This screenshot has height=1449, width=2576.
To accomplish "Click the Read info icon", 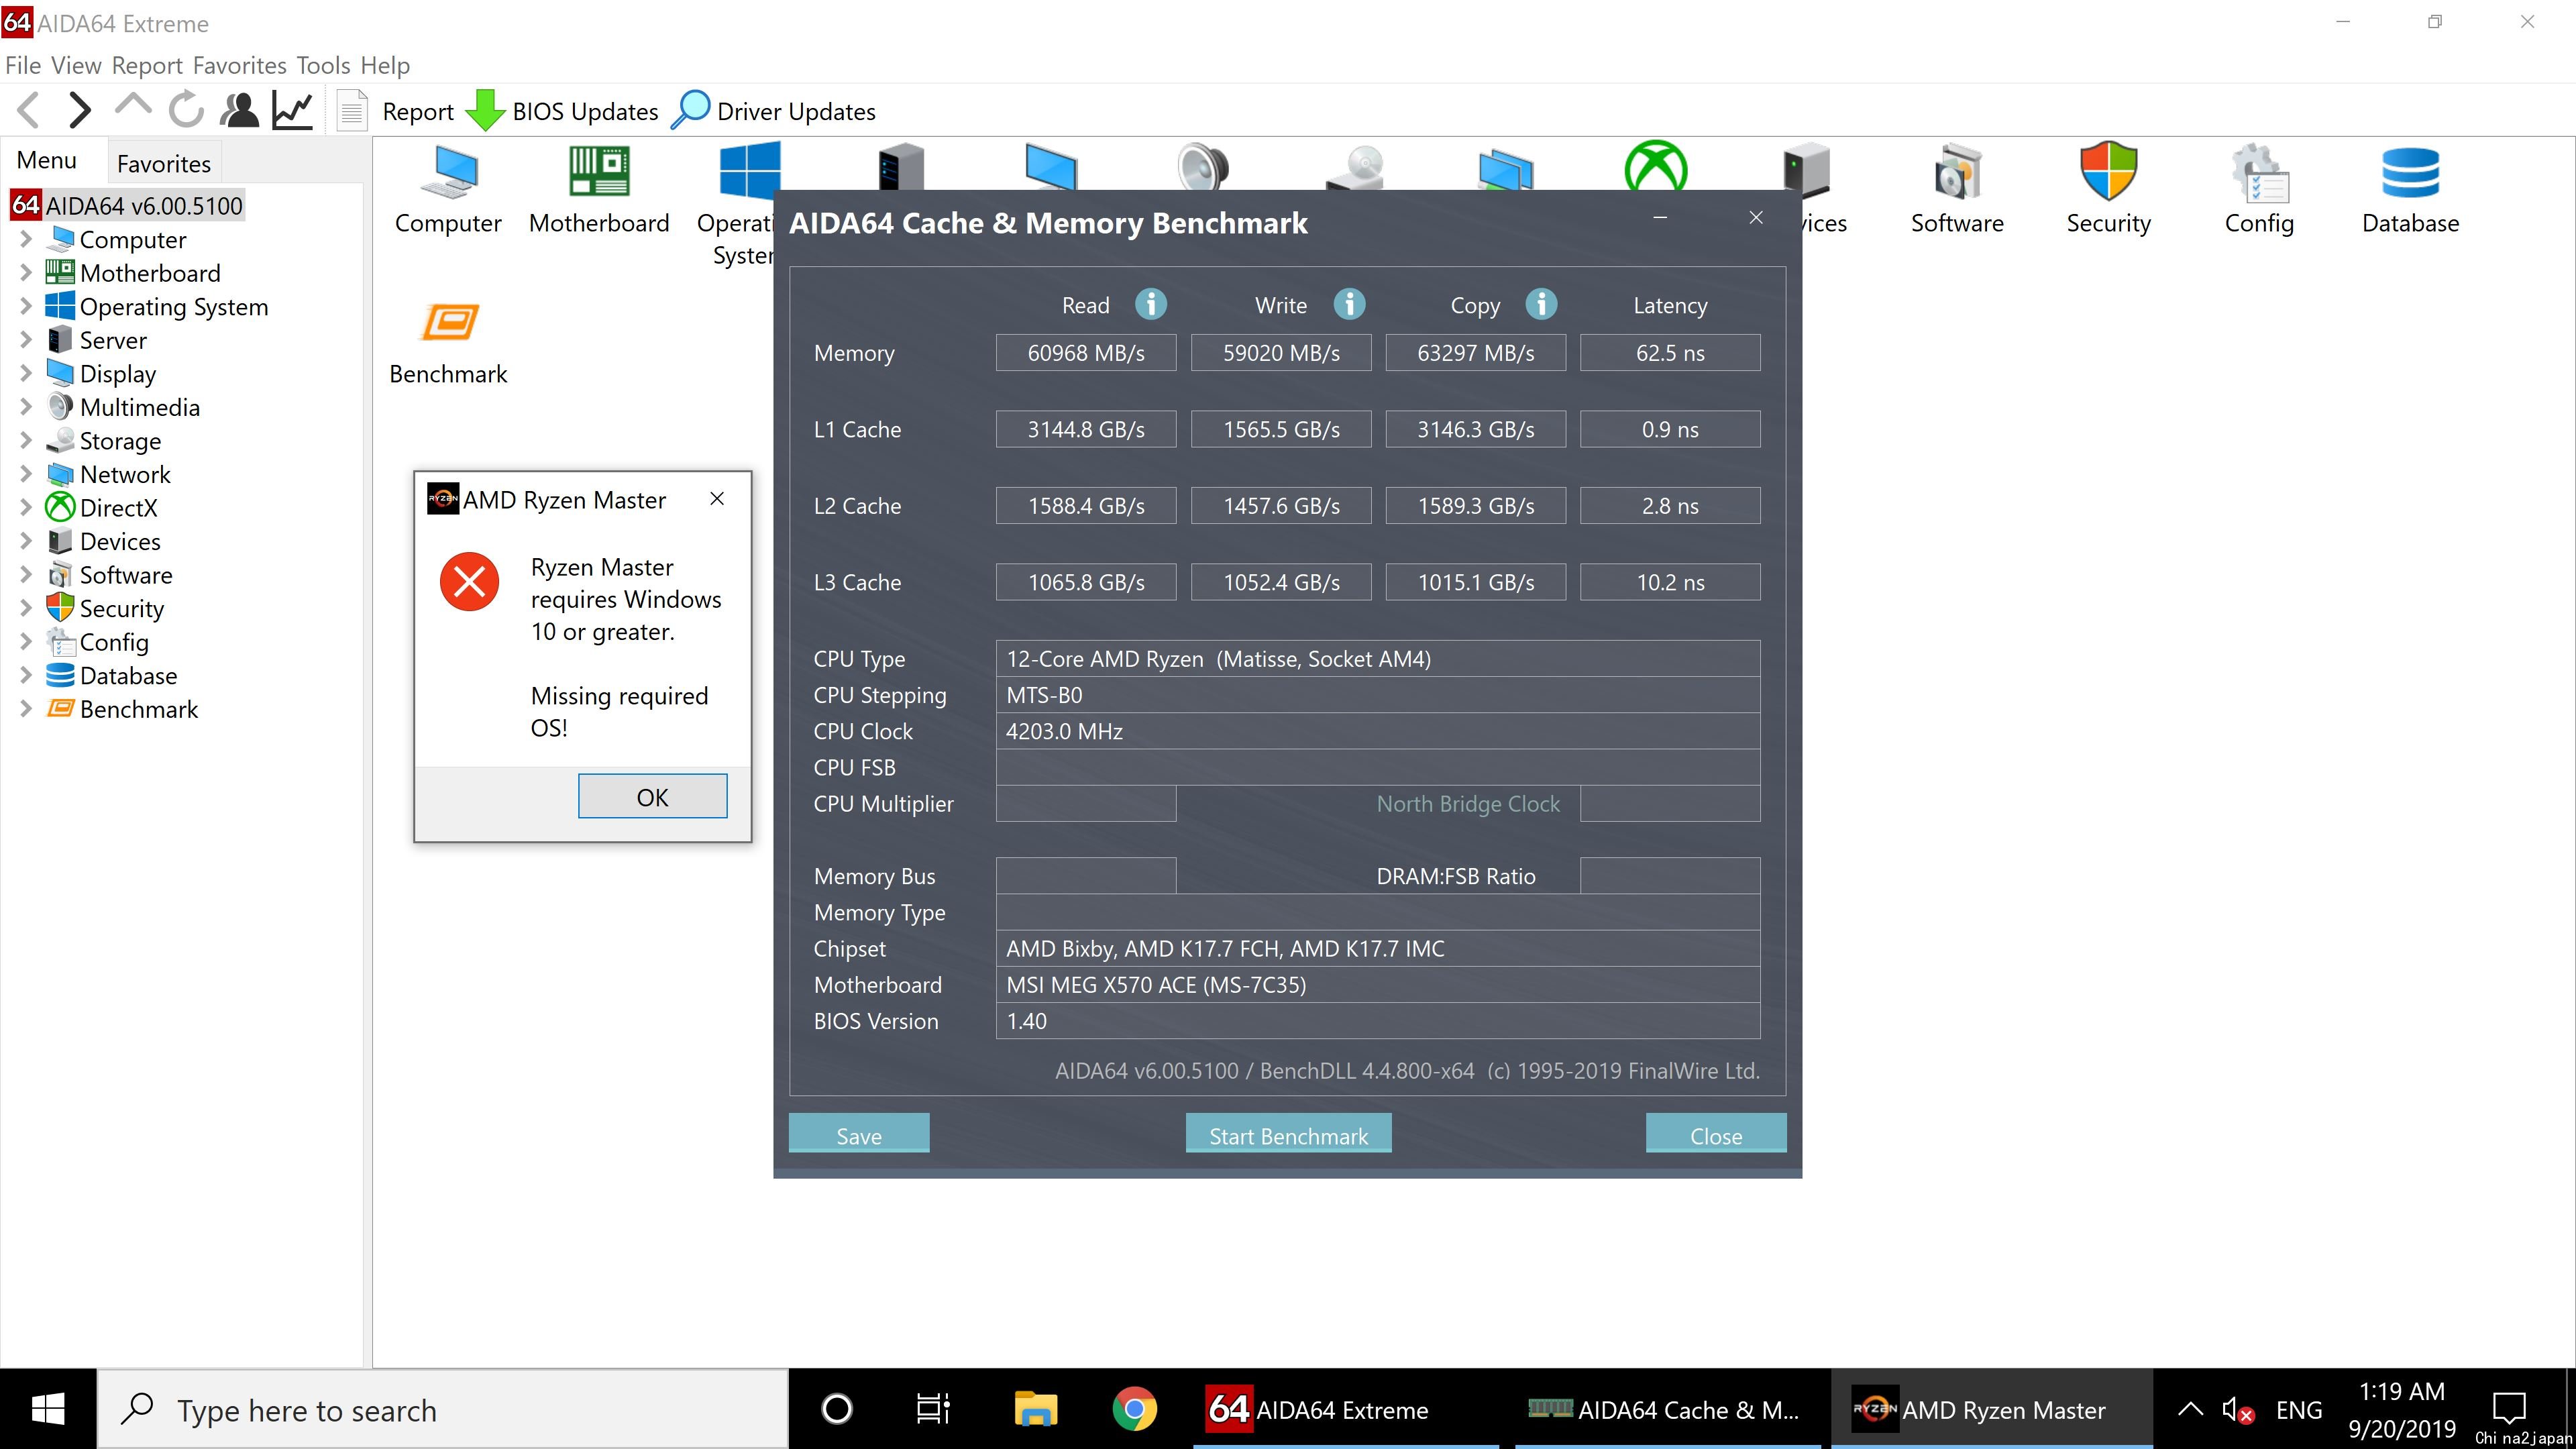I will coord(1151,304).
